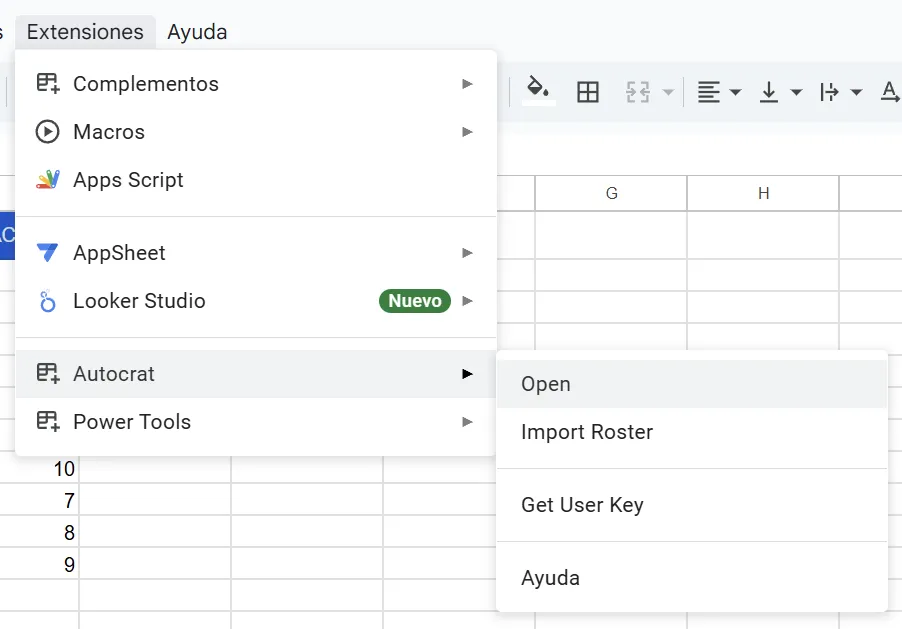Select Complementos menu entry
Viewport: 902px width, 629px height.
(x=256, y=84)
